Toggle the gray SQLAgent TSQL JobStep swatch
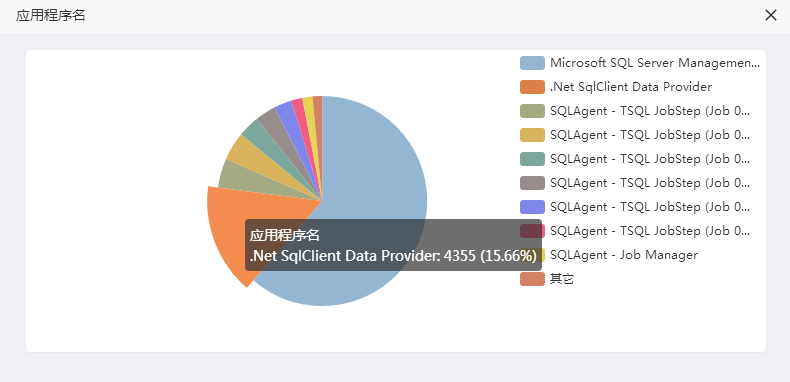The height and width of the screenshot is (382, 790). click(532, 183)
